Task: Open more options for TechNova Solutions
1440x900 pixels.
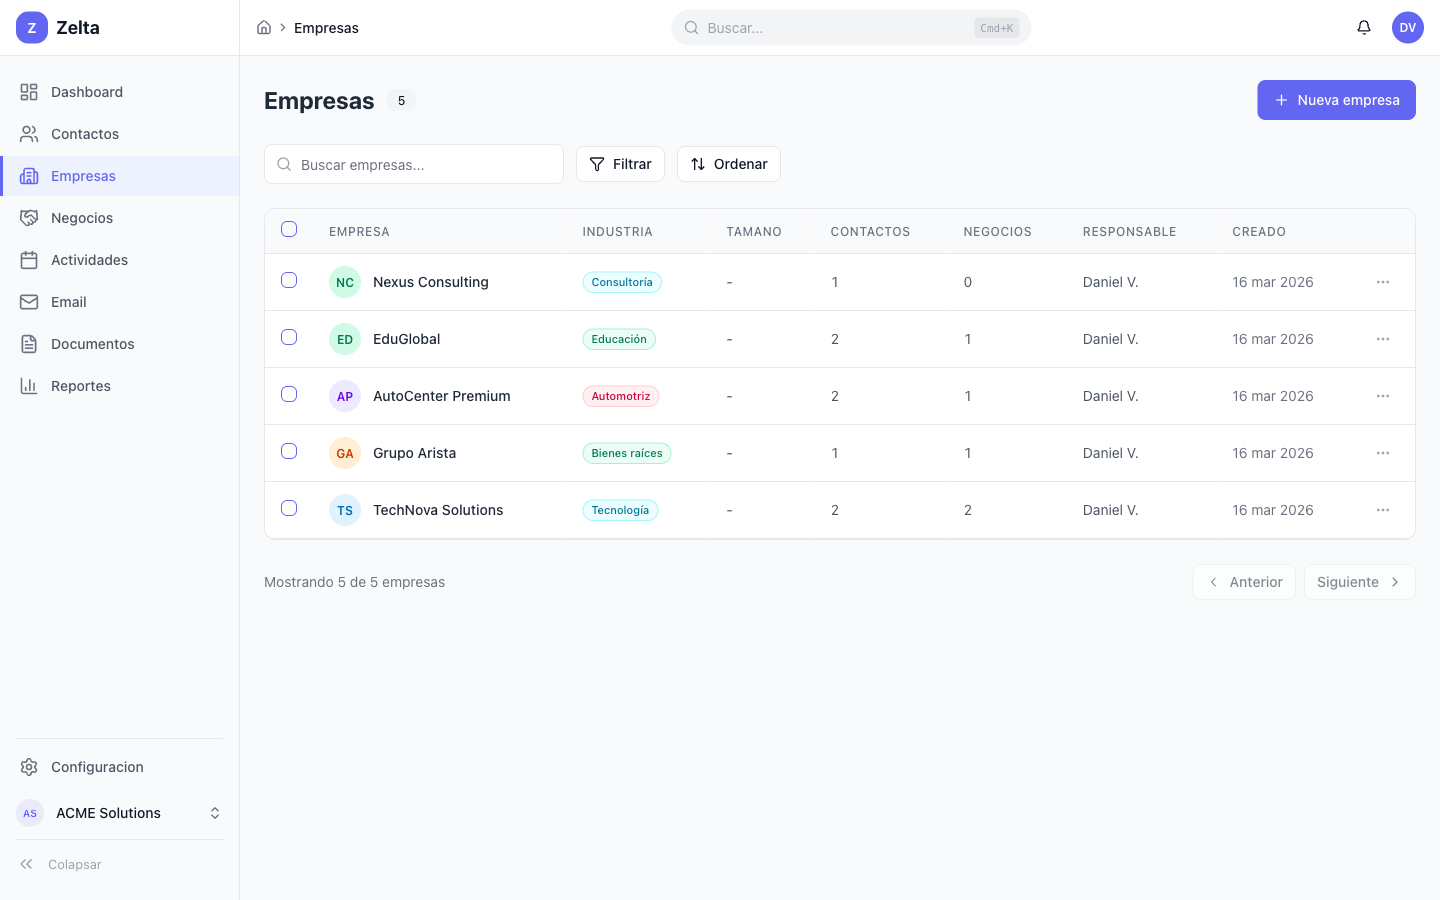Action: [1382, 510]
